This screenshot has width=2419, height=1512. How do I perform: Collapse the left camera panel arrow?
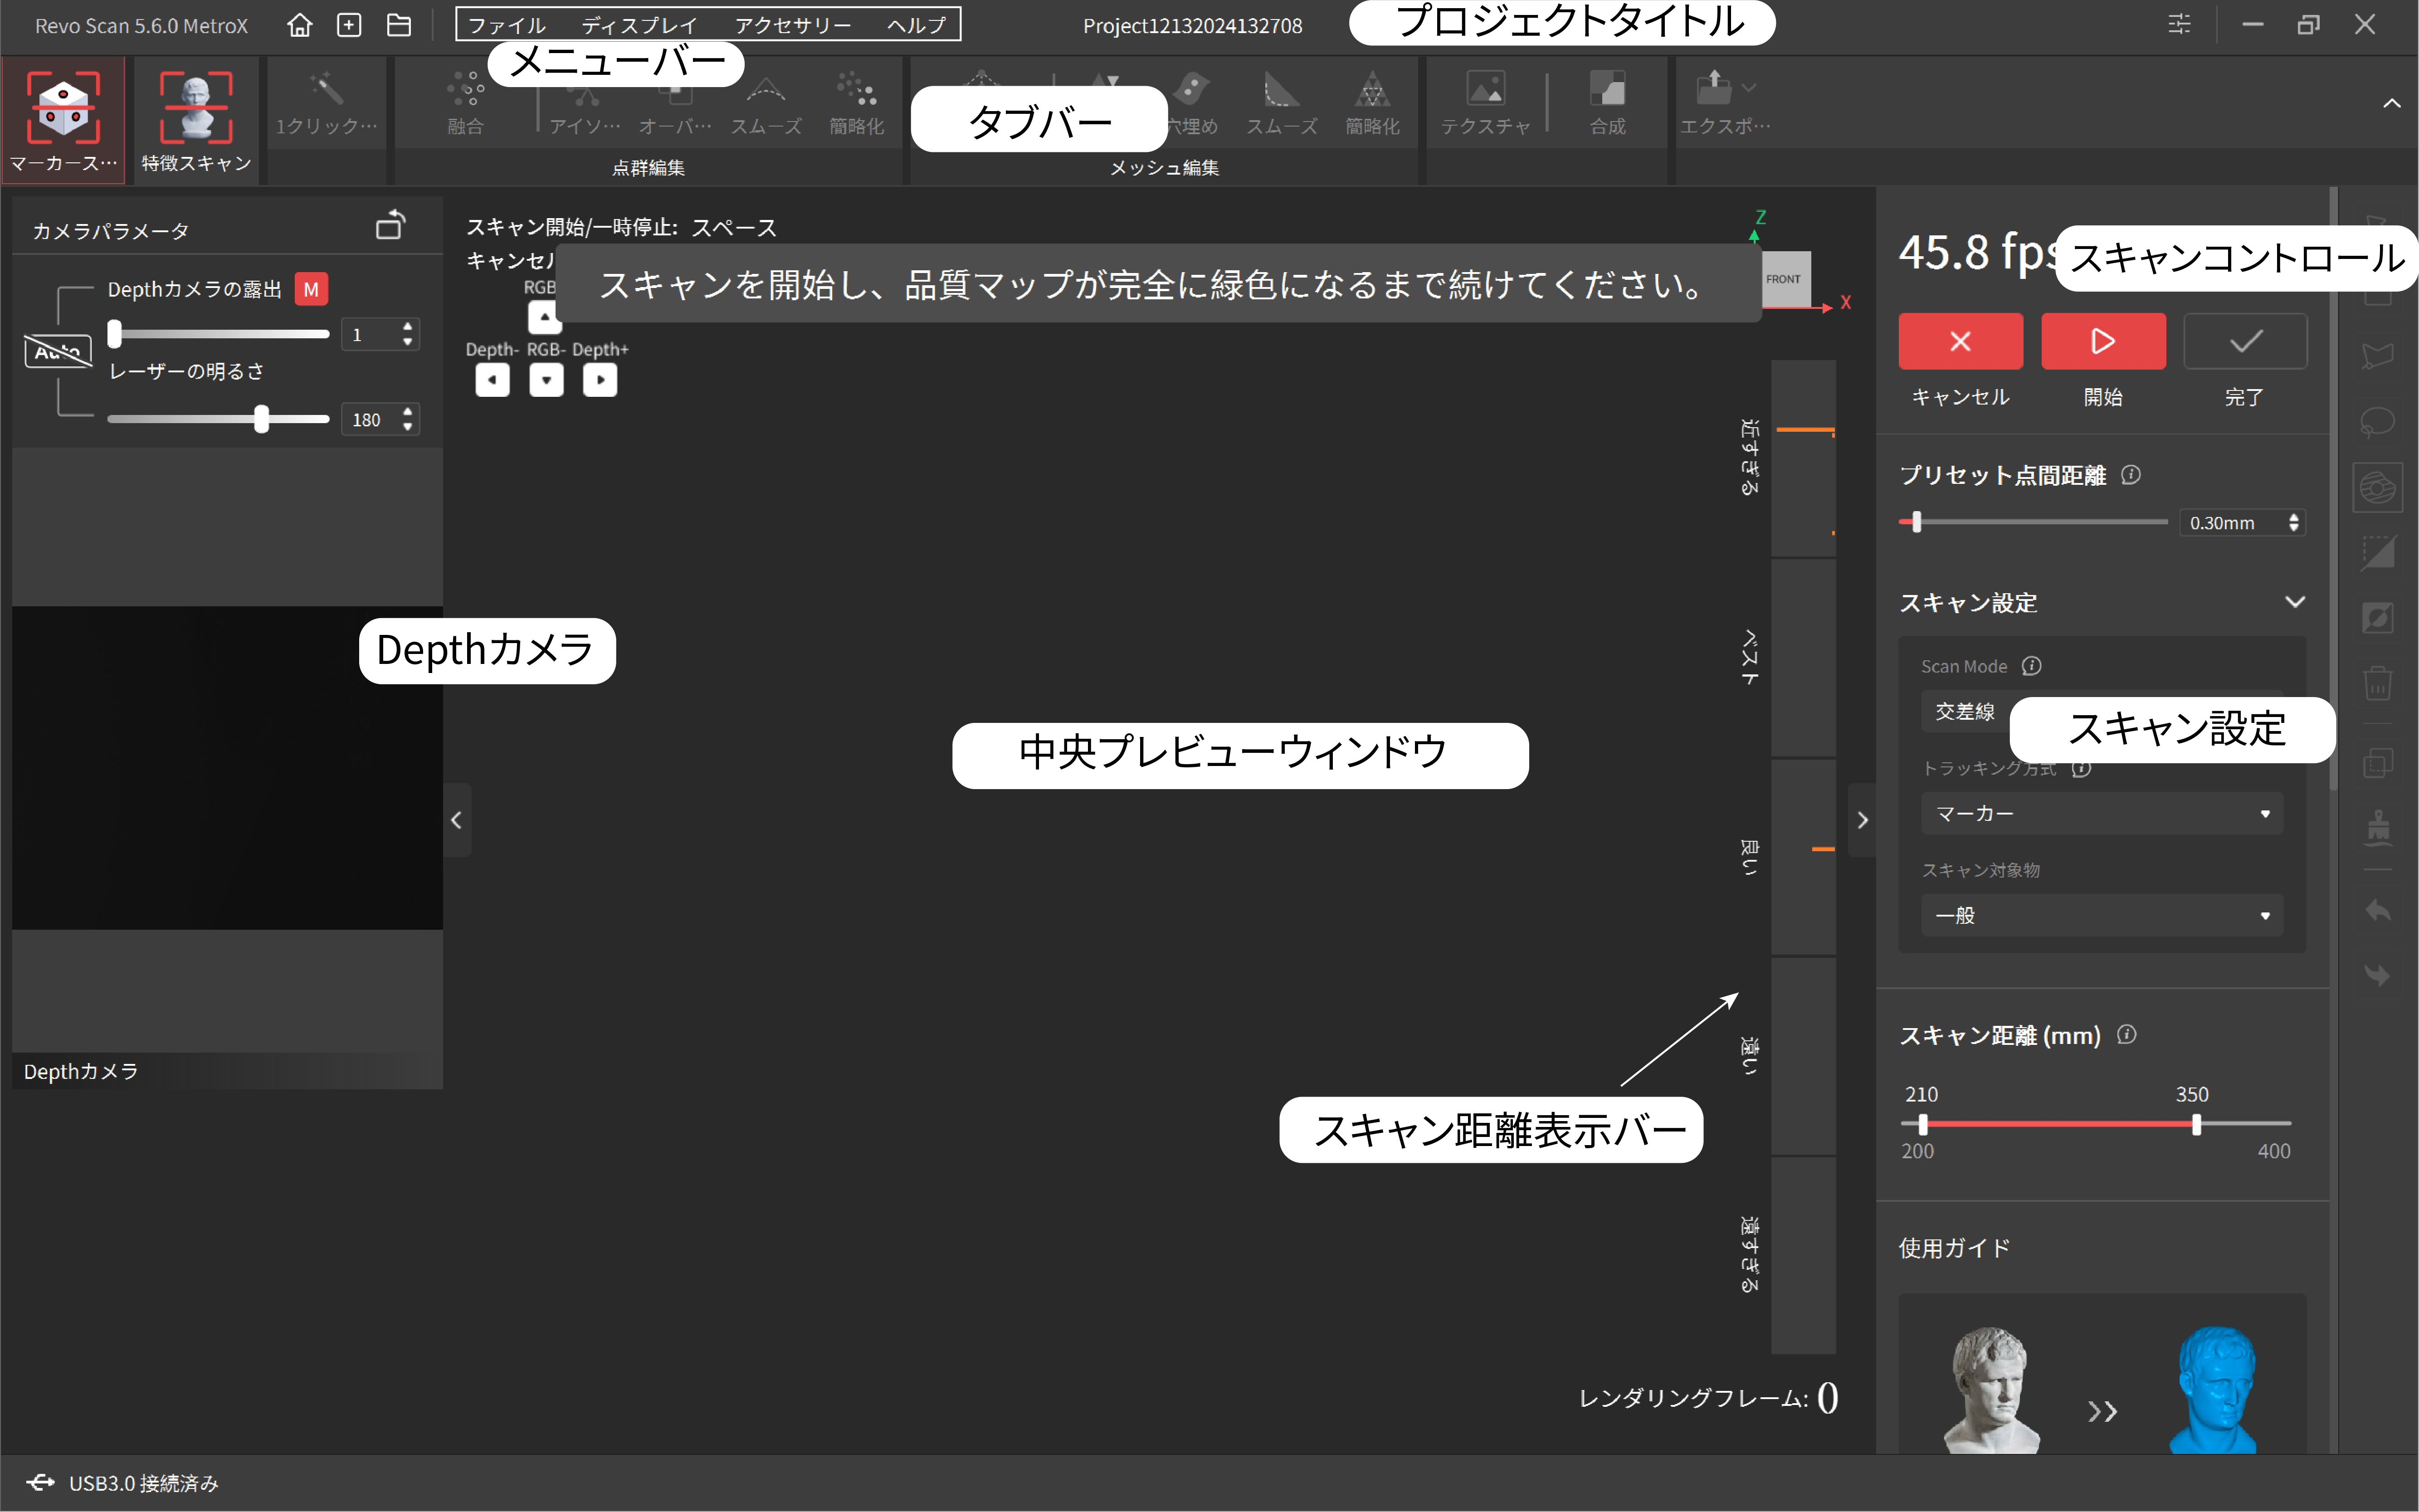[456, 820]
